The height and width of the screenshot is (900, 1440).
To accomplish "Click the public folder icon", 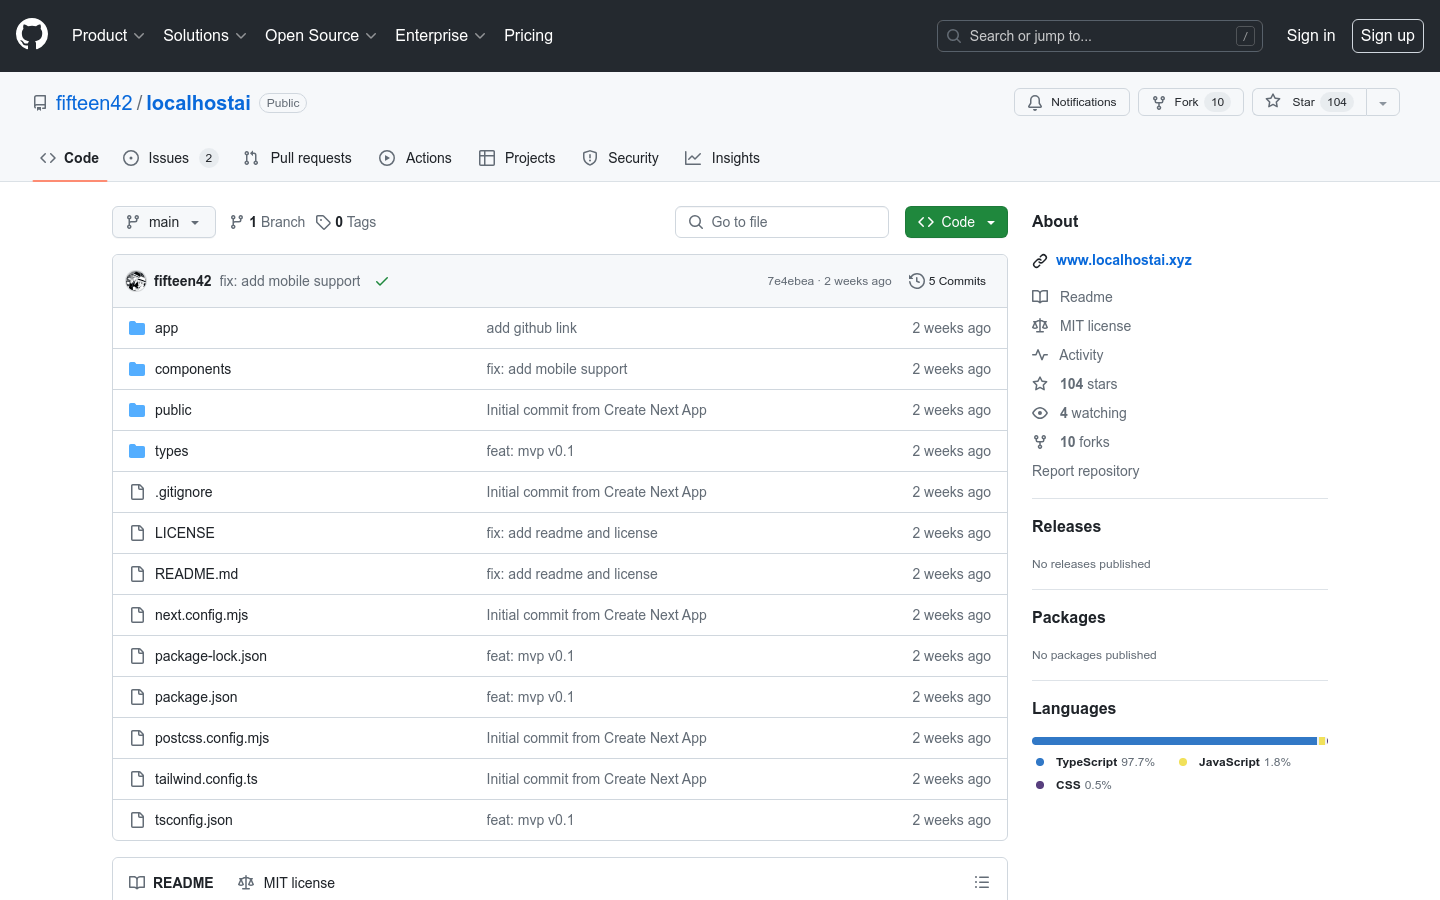I will (137, 410).
